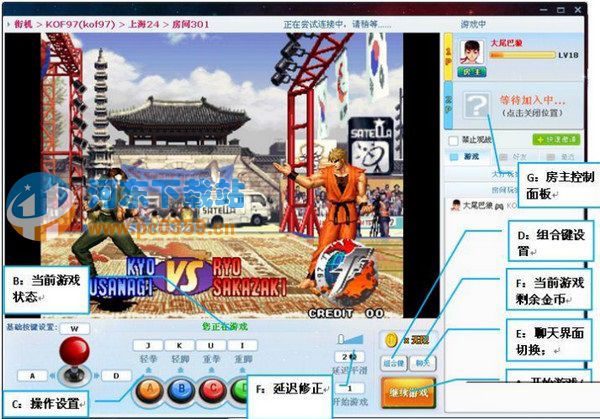600x419 pixels.
Task: Toggle the 禁止观战 checkbox
Action: pos(453,140)
